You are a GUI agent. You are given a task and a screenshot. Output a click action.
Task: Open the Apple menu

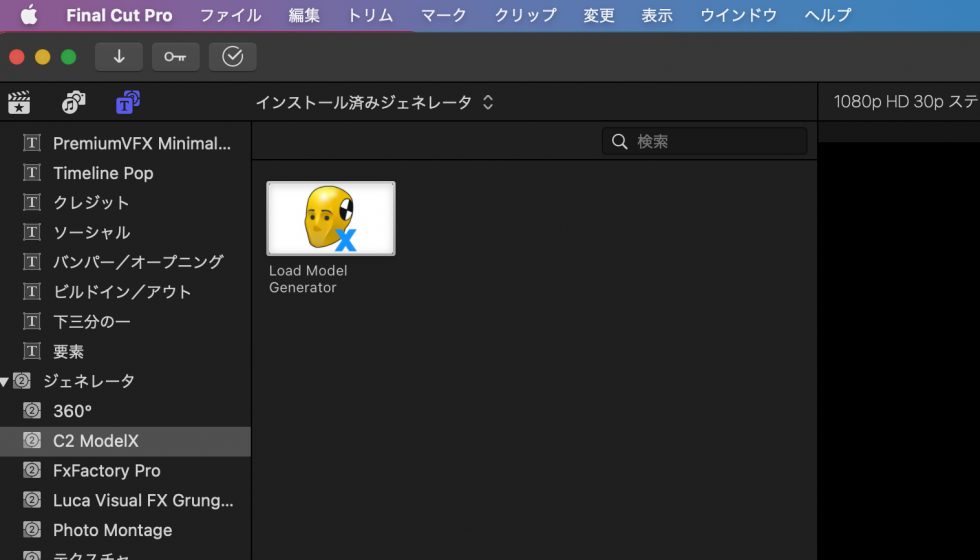click(x=29, y=15)
